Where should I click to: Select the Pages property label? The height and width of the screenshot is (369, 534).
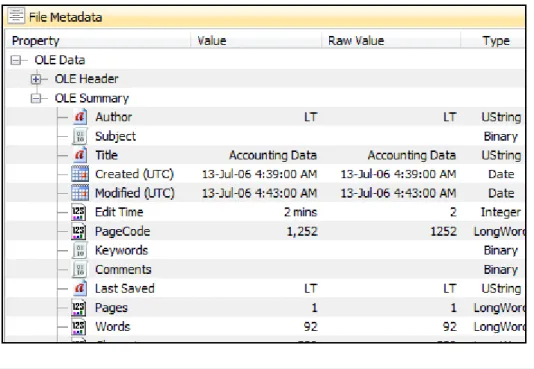[x=111, y=308]
